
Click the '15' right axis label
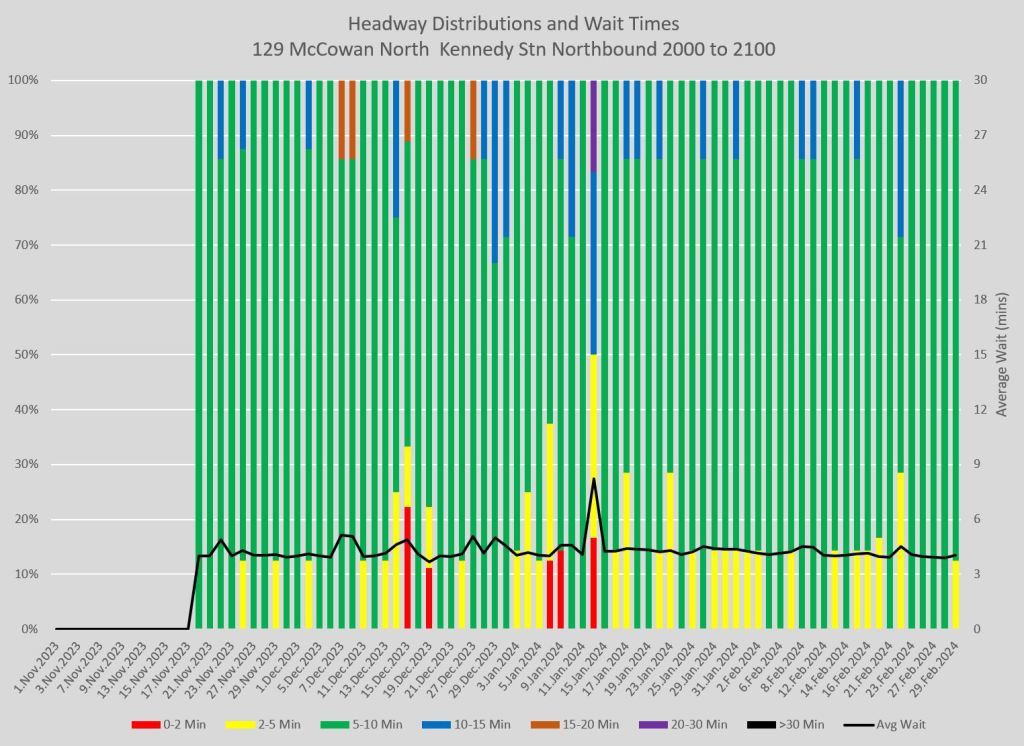(x=979, y=355)
